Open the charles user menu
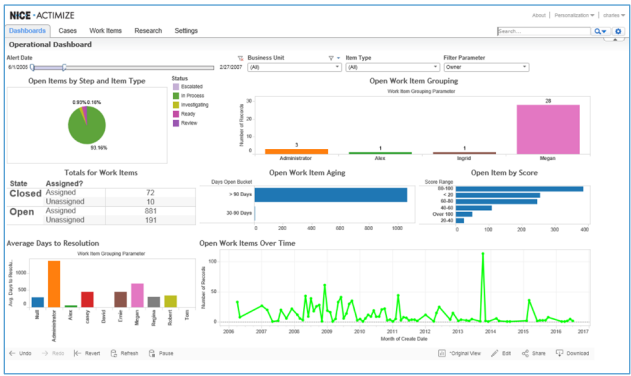 point(614,15)
